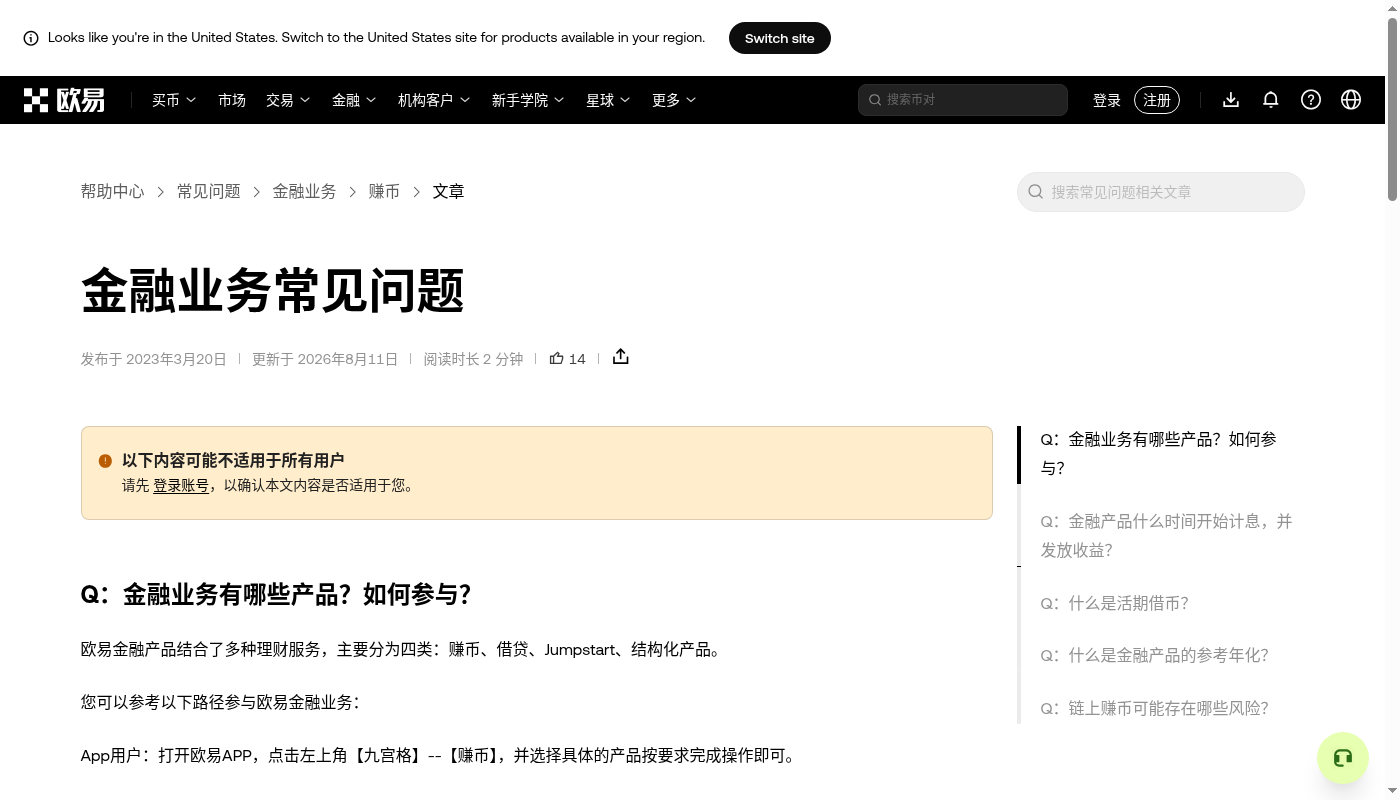Click the 以下内容可能不适用于所有用户 notice heading
Screen dimensions: 1400x800
pos(233,461)
